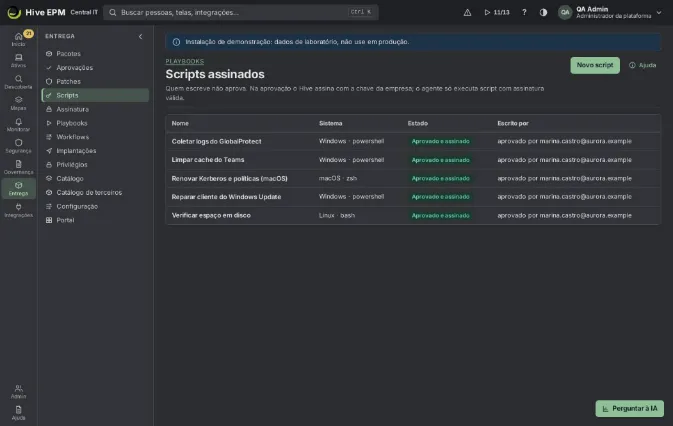Expand the QA Admin user menu chevron
The image size is (673, 426).
tap(659, 12)
